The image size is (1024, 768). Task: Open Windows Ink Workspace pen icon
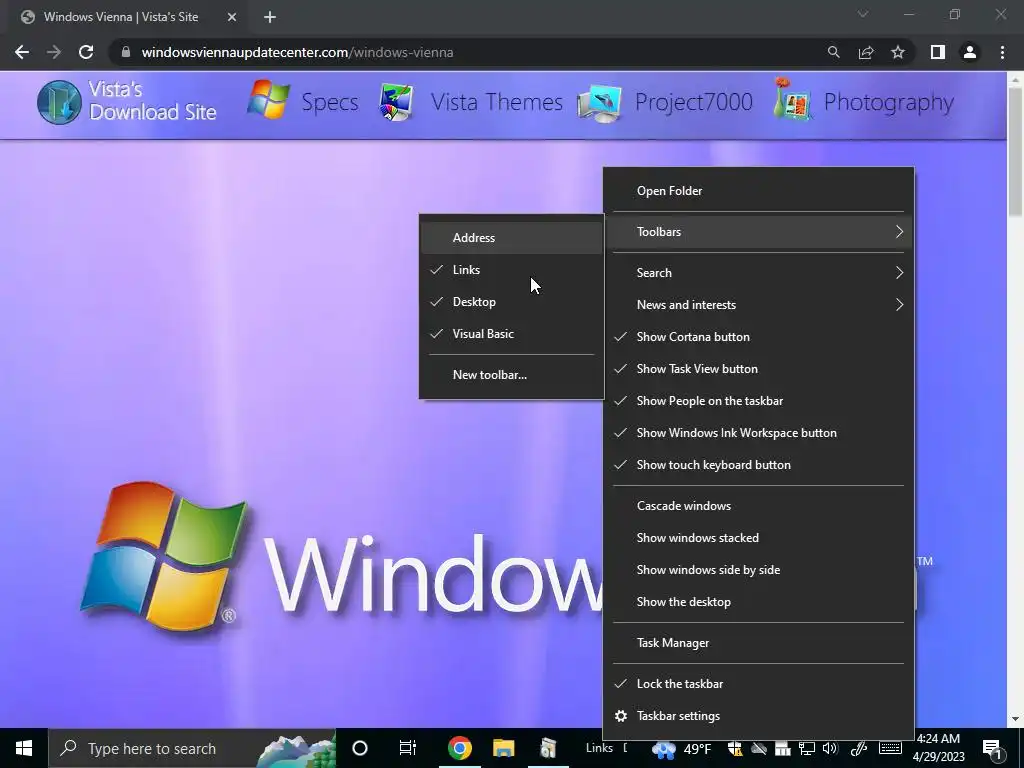tap(859, 748)
